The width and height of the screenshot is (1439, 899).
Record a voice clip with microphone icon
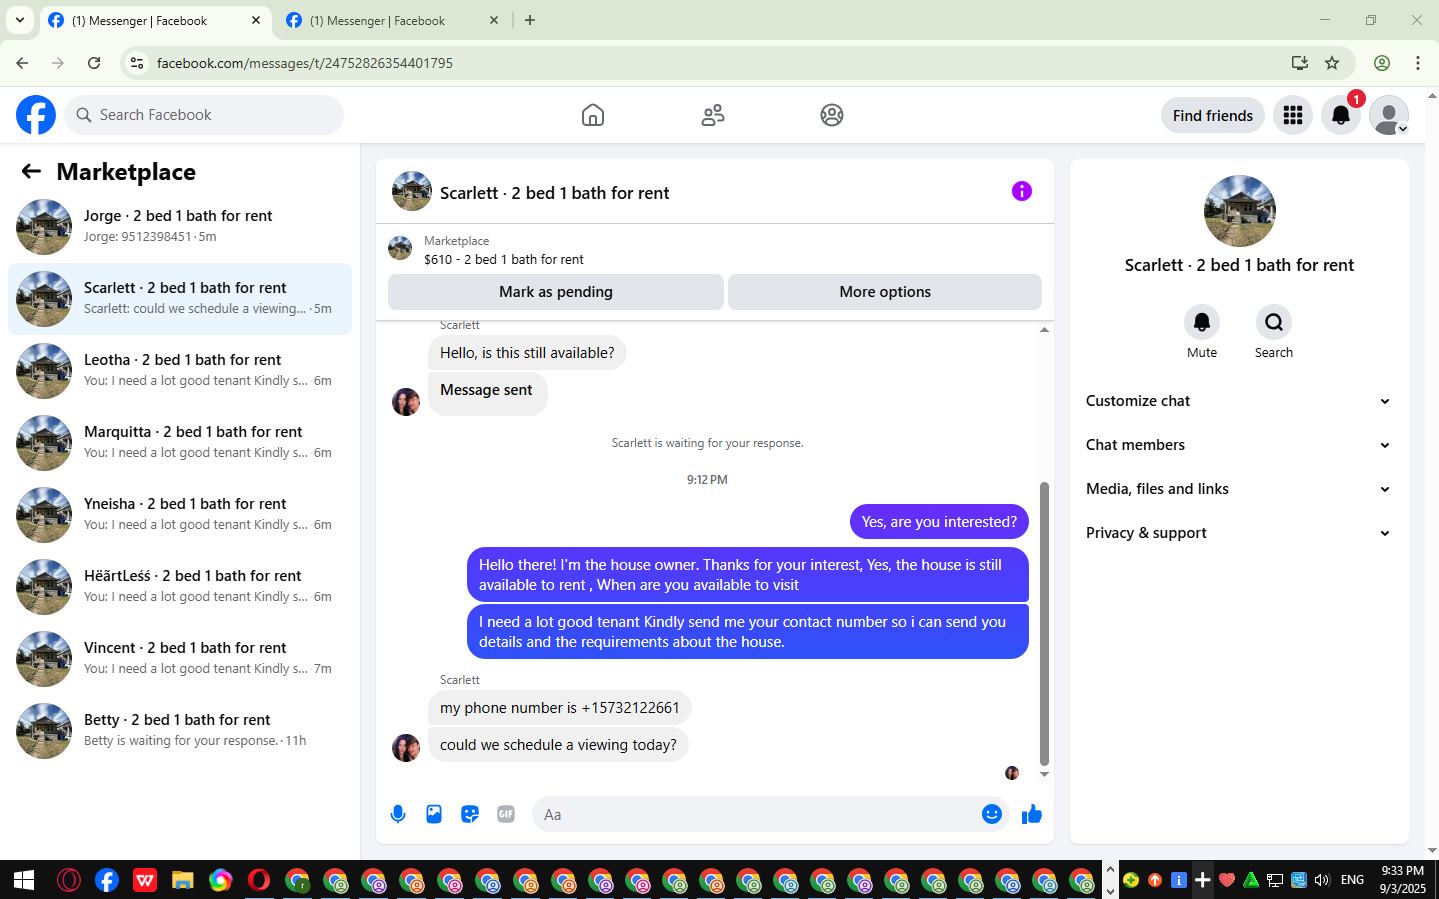[x=398, y=814]
